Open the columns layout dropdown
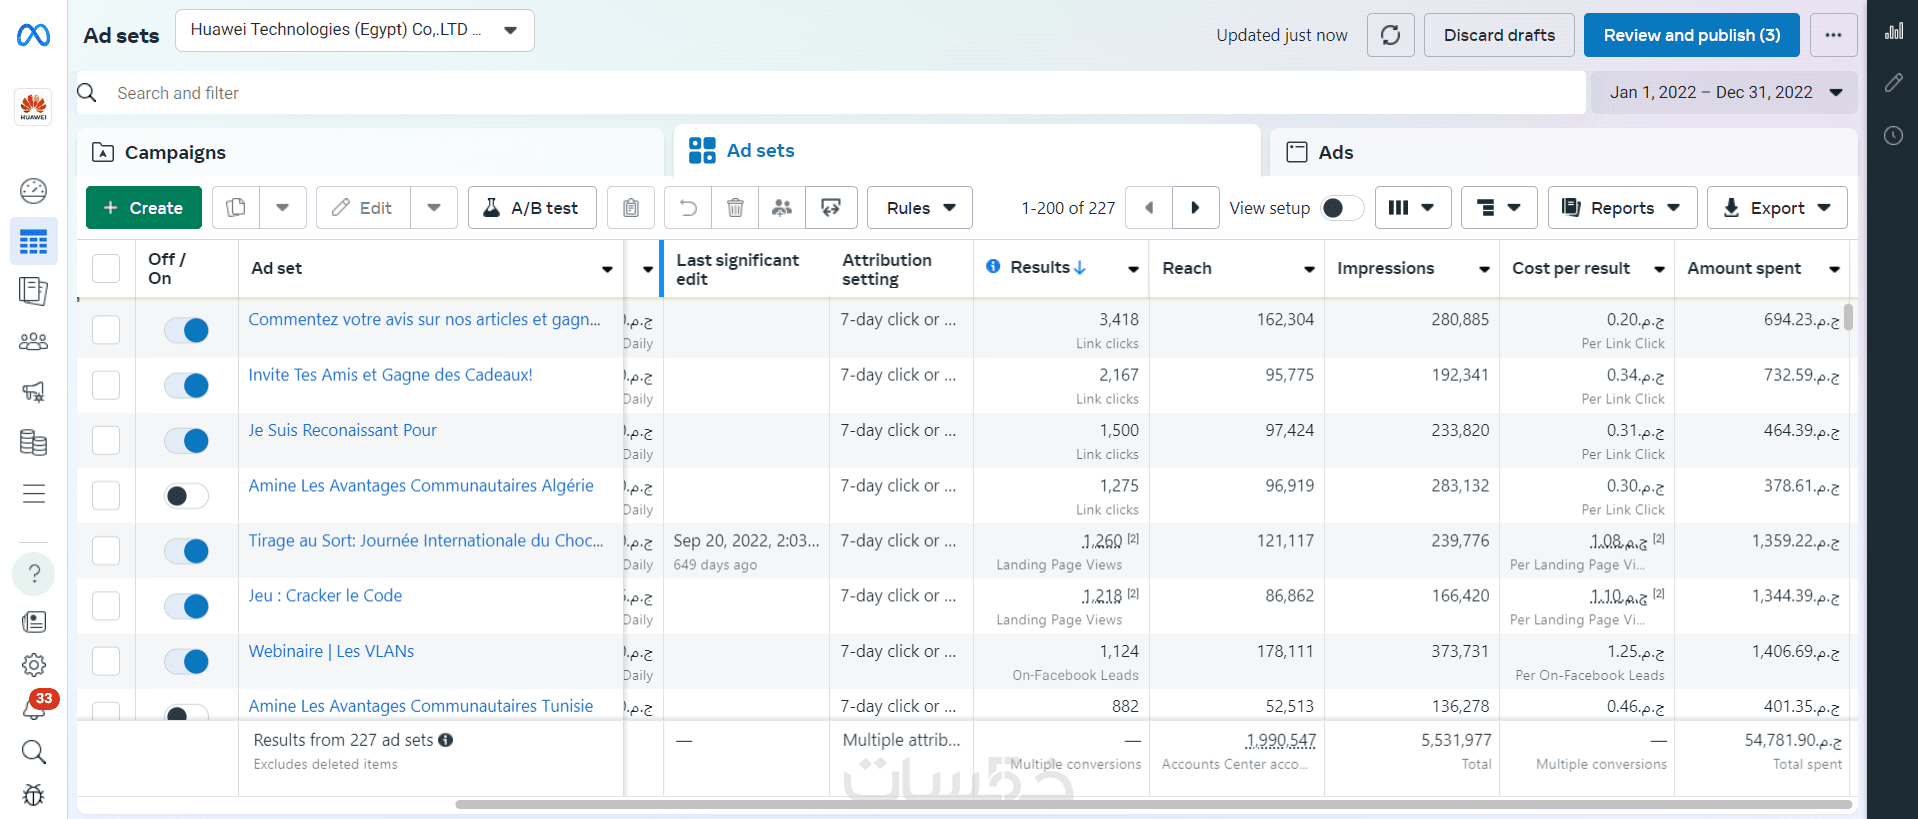 pos(1413,208)
